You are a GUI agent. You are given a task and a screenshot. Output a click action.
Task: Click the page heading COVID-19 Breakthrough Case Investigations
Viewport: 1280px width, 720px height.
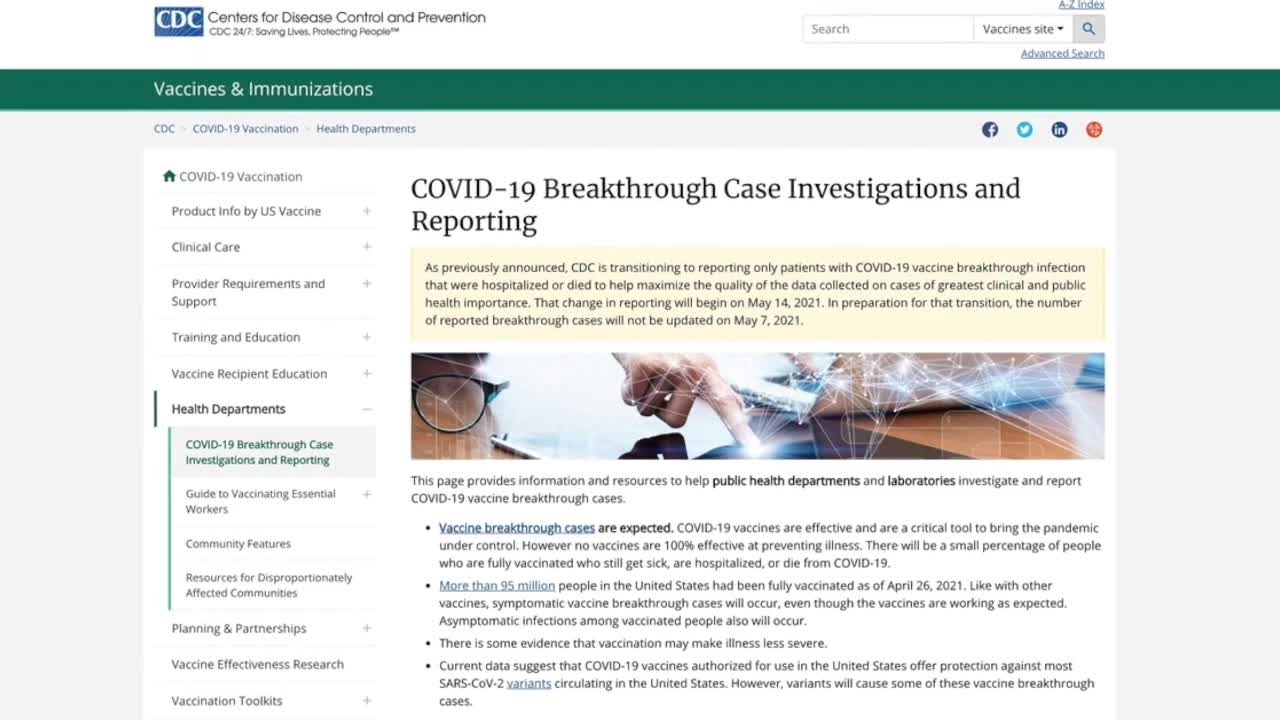click(715, 204)
